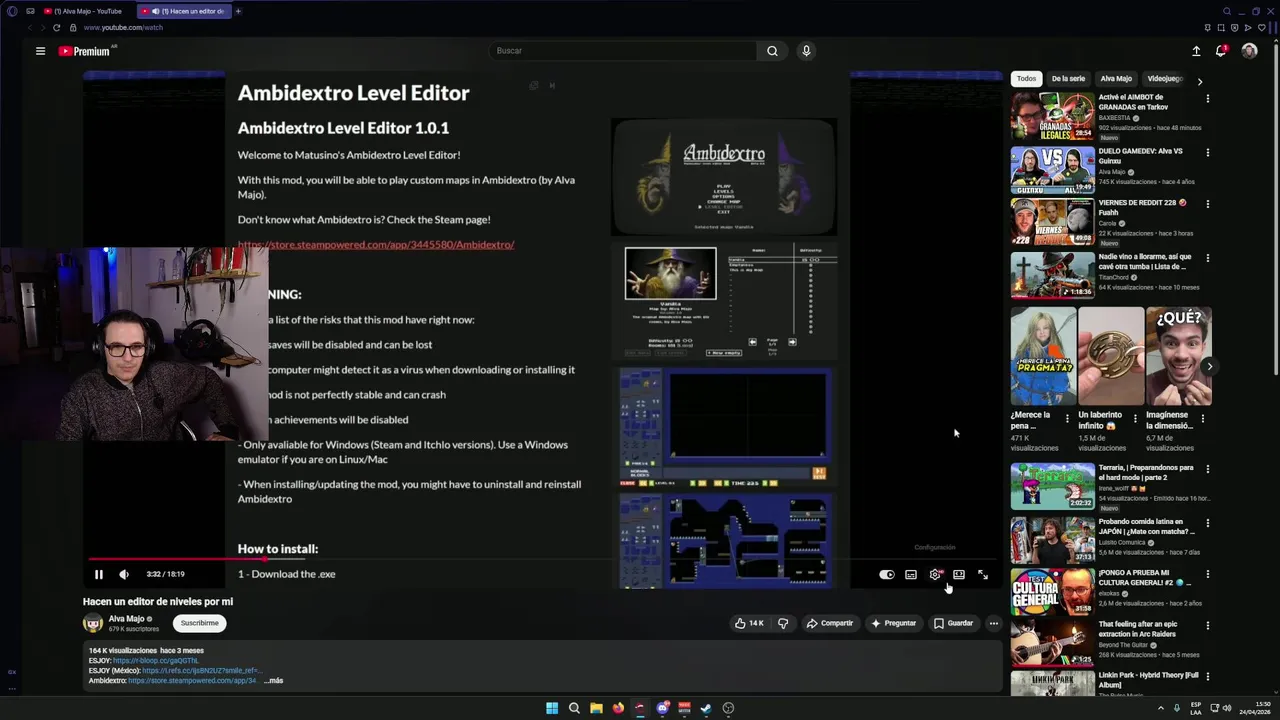Toggle the autoplay switch in the player
Image resolution: width=1280 pixels, height=720 pixels.
[x=887, y=574]
